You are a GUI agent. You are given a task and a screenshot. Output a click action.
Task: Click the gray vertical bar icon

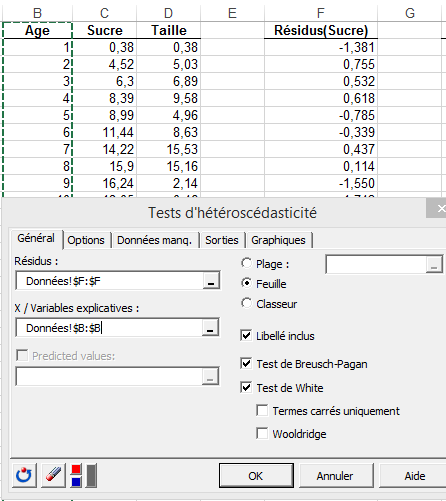91,475
